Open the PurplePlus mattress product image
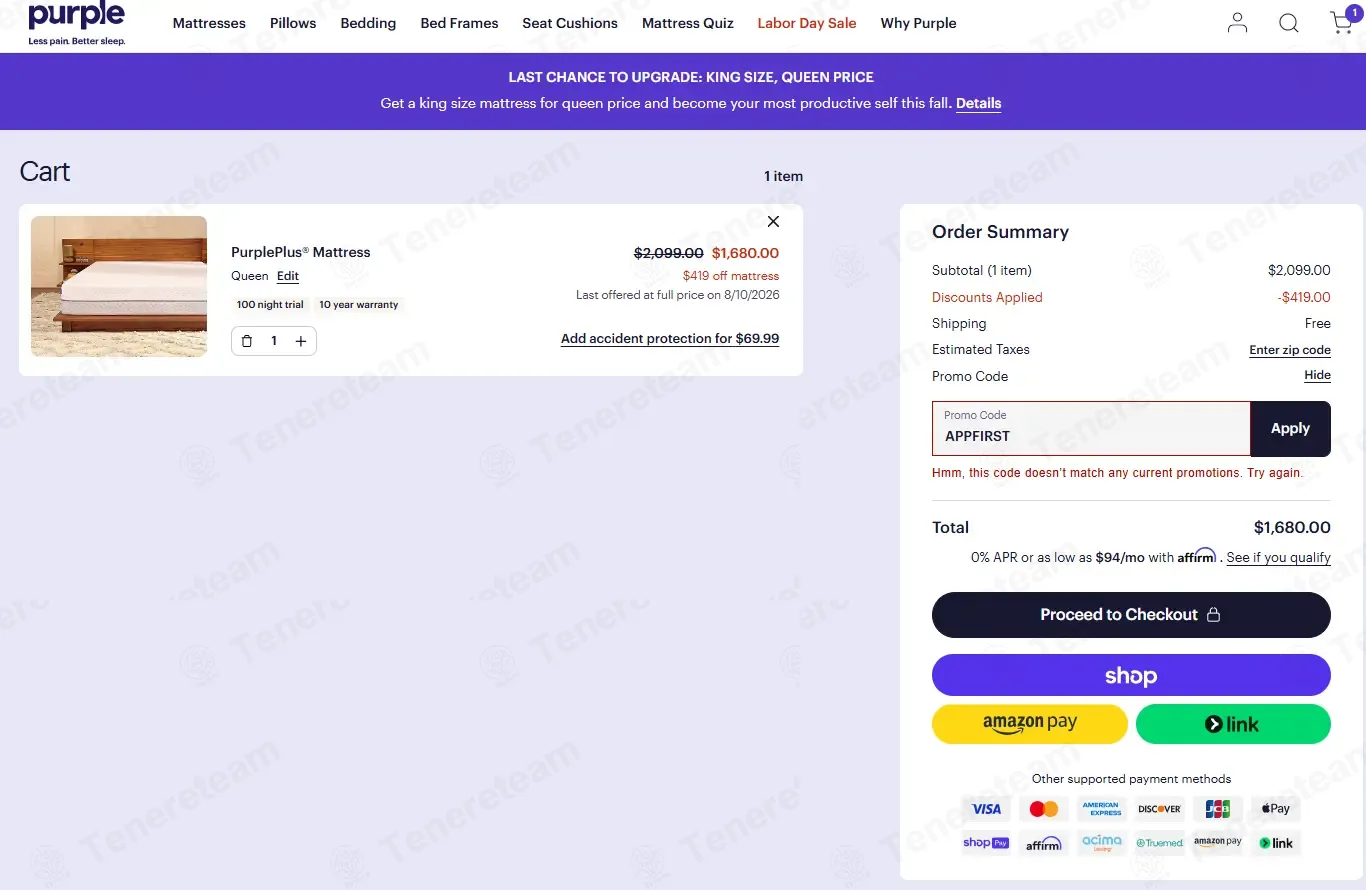Screen dimensions: 1366x890 pos(119,287)
